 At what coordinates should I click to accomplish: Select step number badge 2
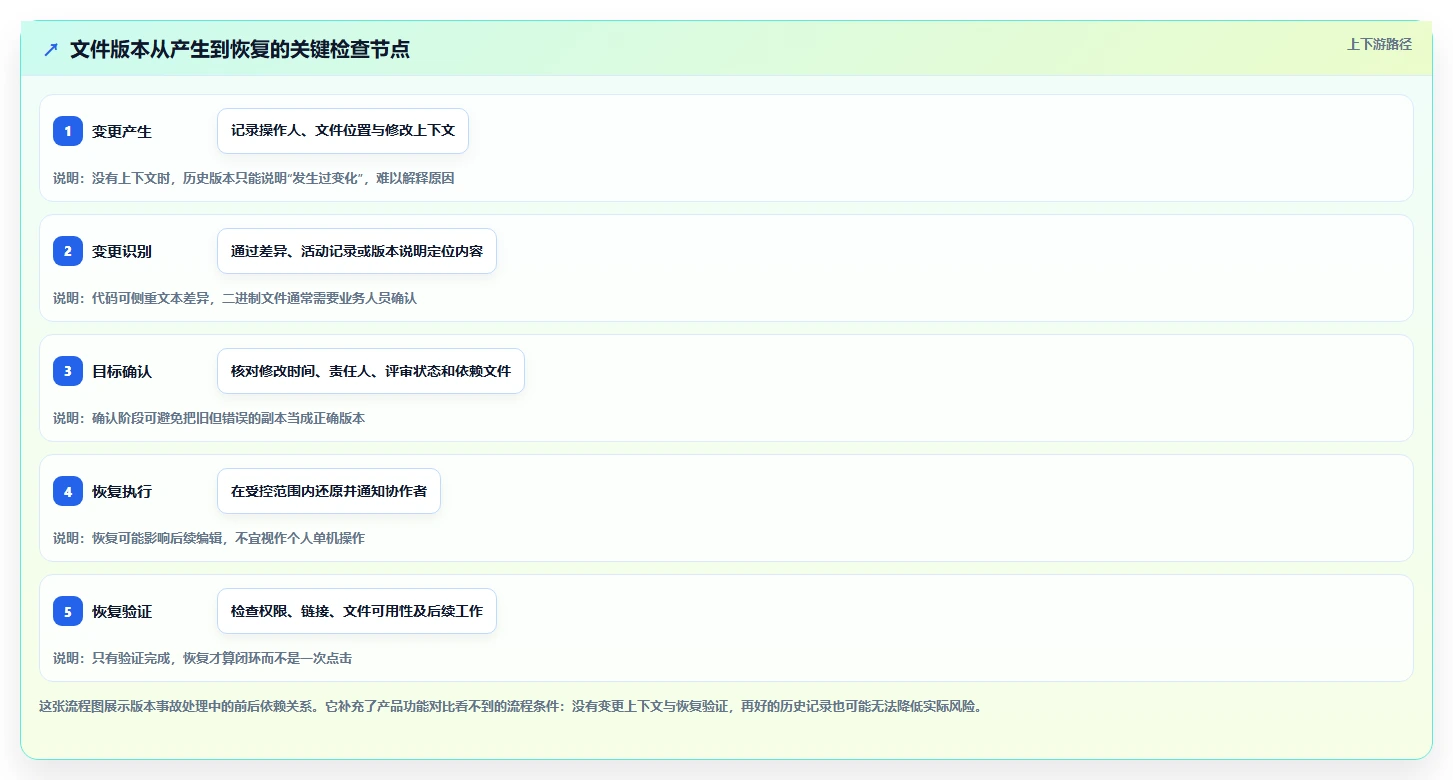pyautogui.click(x=68, y=251)
